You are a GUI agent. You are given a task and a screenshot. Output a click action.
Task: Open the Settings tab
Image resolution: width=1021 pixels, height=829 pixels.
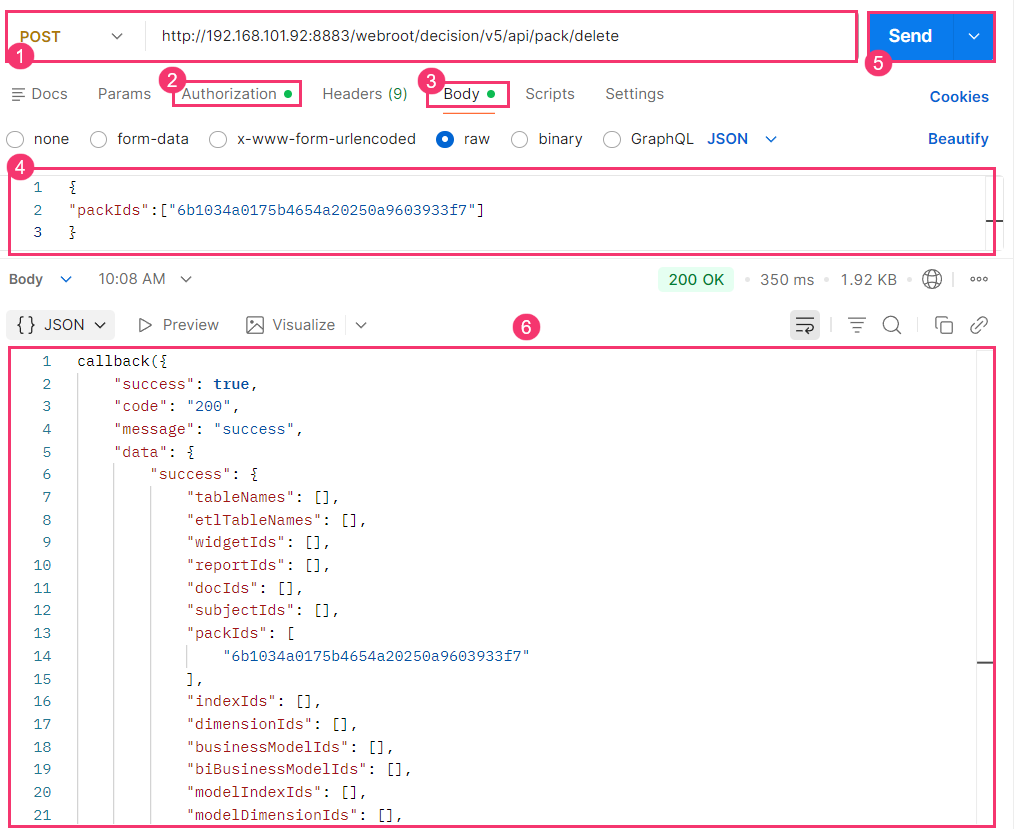tap(635, 94)
